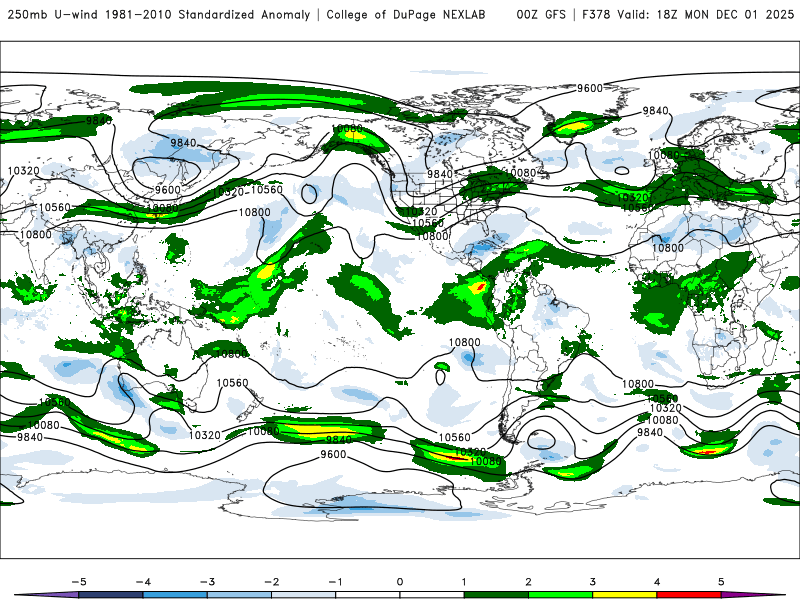The image size is (800, 600).
Task: Click the 'F378' forecast hour text
Action: coord(596,14)
